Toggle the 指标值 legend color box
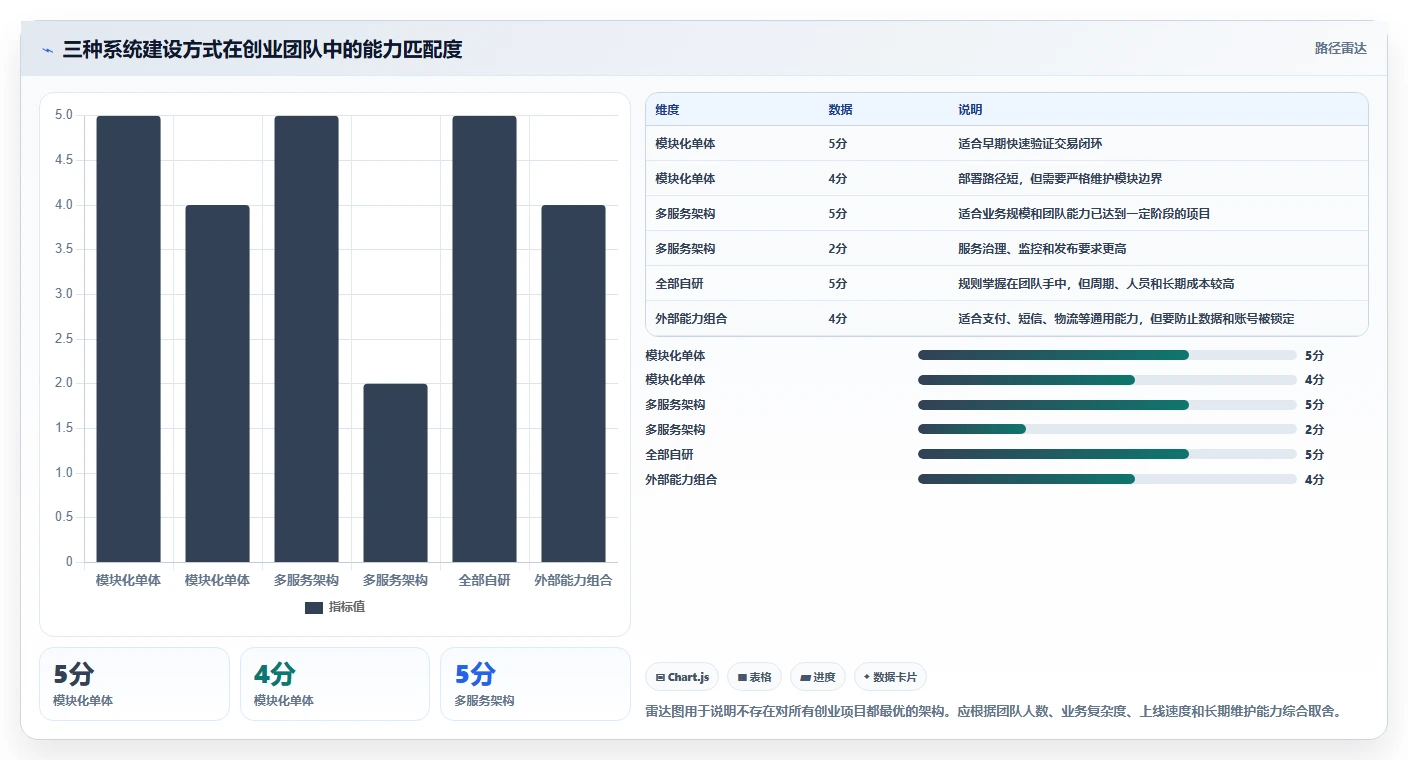 coord(314,607)
